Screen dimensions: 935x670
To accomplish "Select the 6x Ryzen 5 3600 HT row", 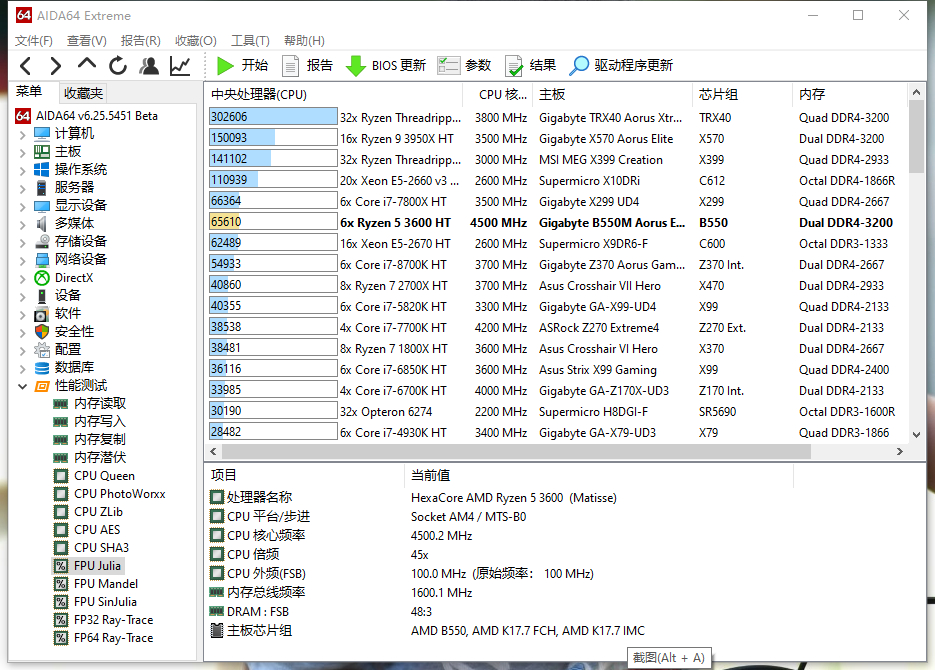I will pos(558,222).
